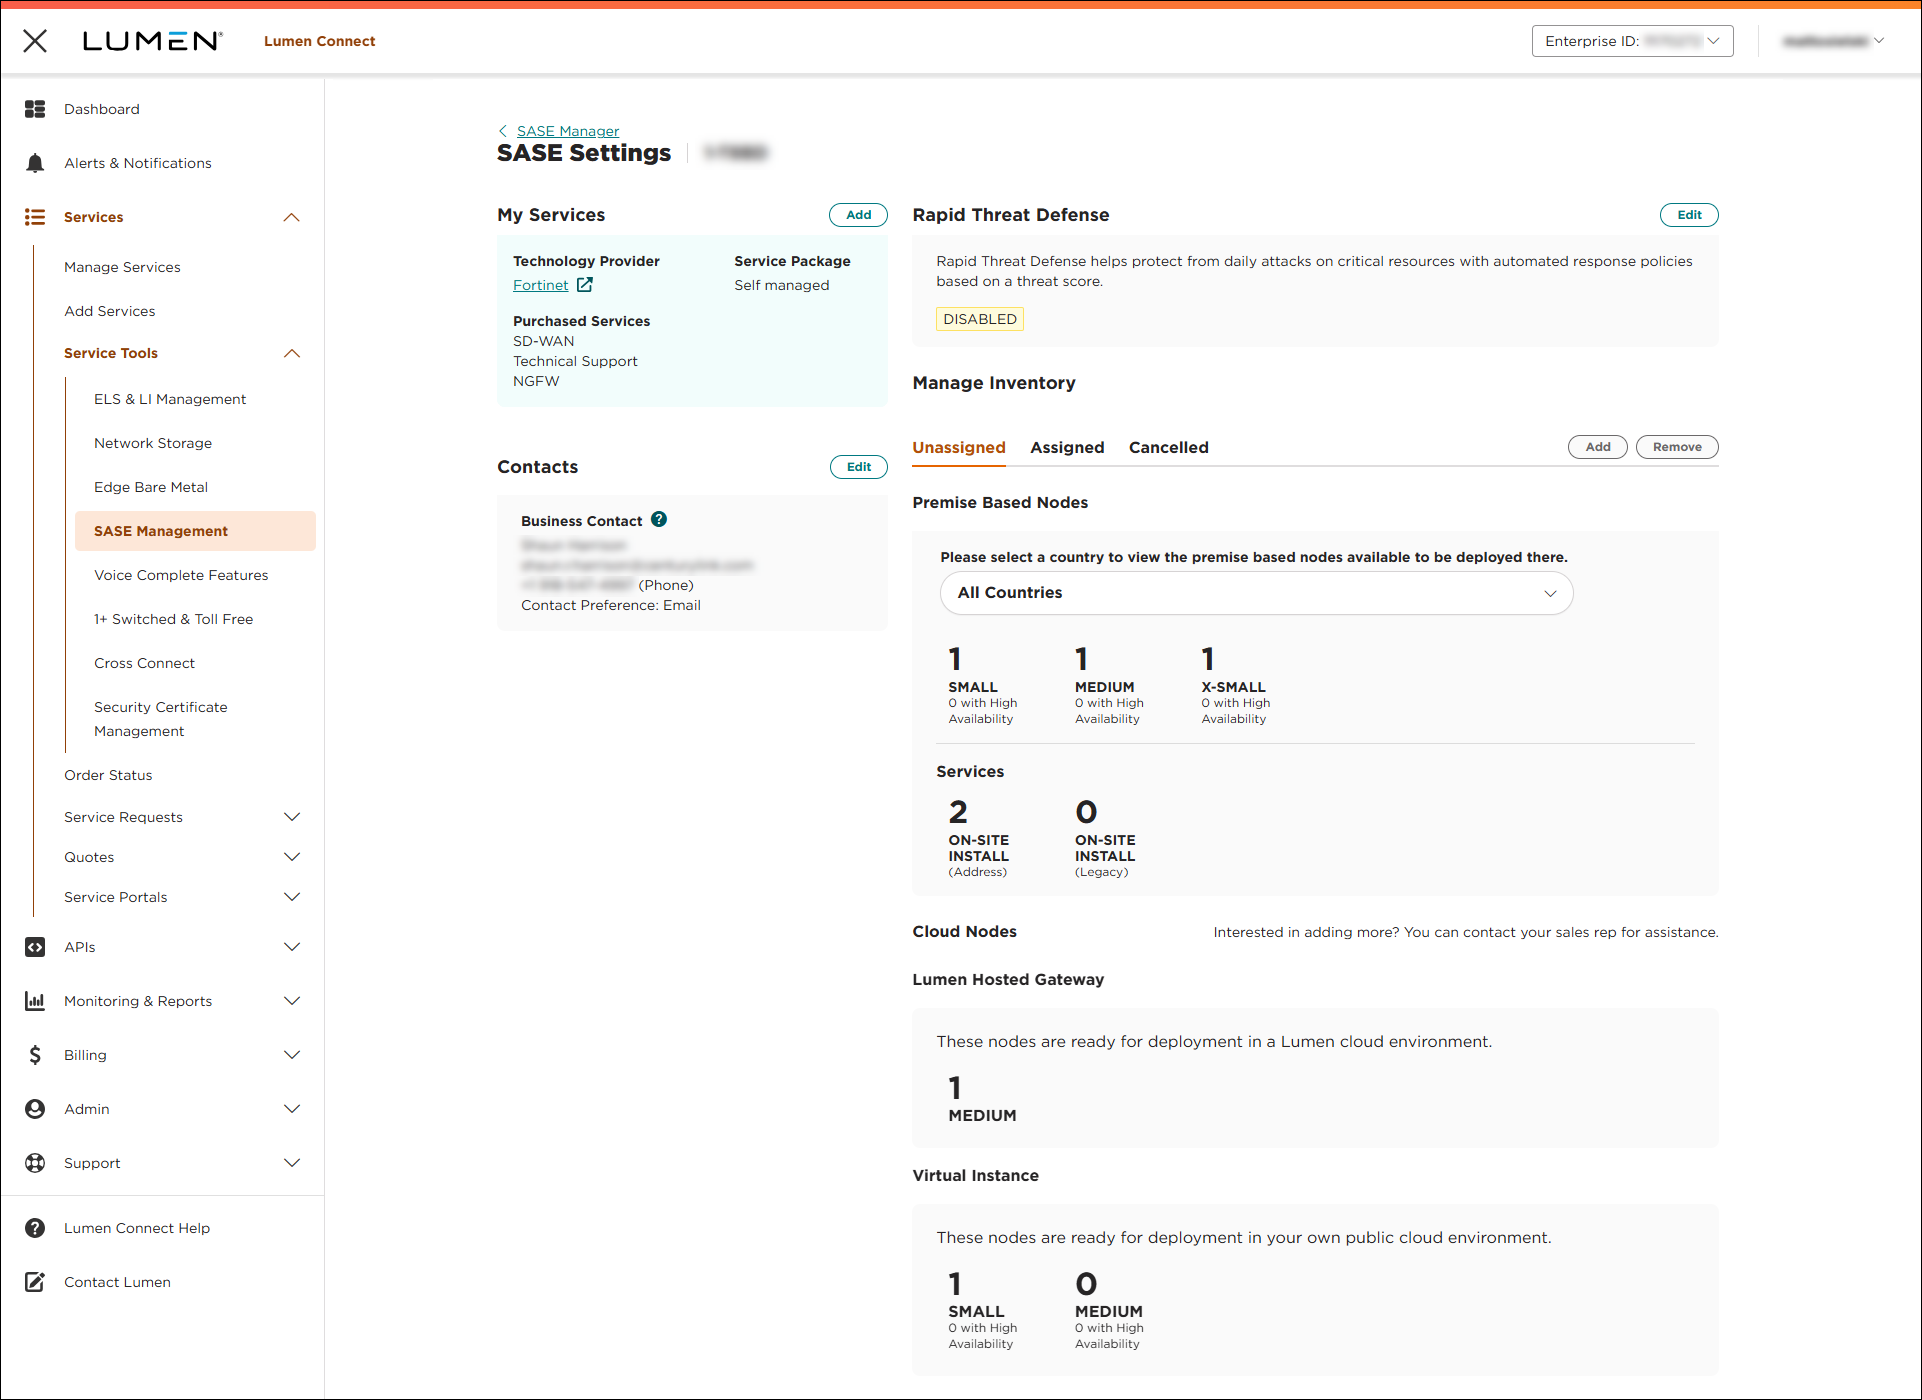Viewport: 1922px width, 1400px height.
Task: Click the APIs code icon
Action: [35, 947]
